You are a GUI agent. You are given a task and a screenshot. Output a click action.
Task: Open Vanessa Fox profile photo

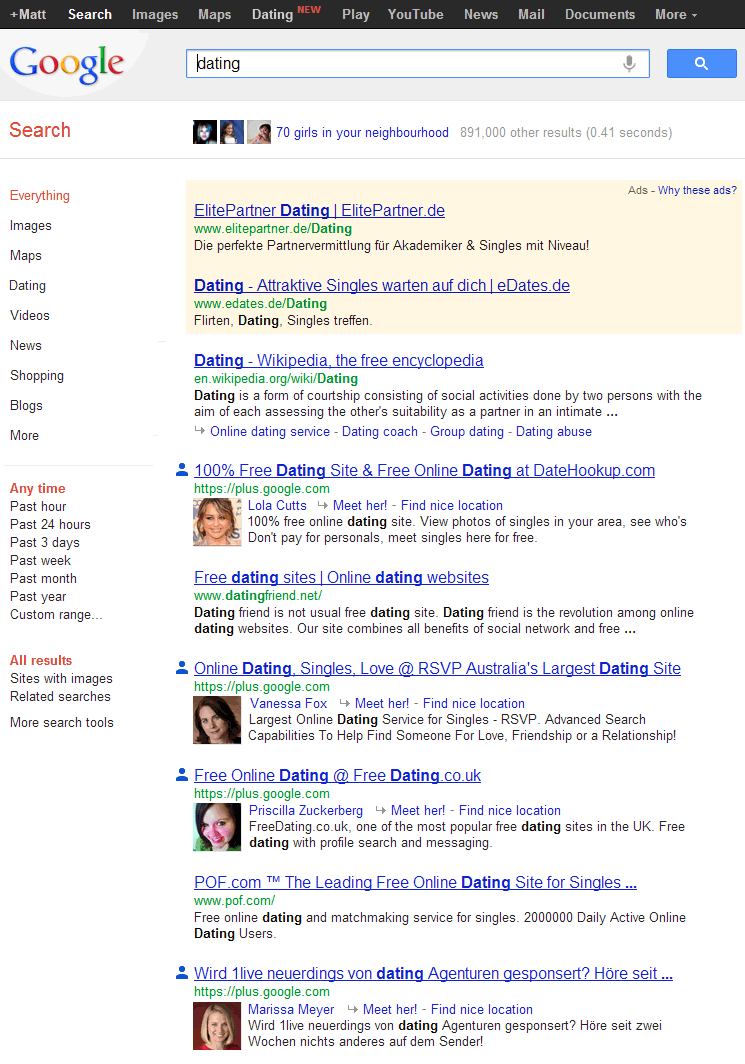coord(217,720)
